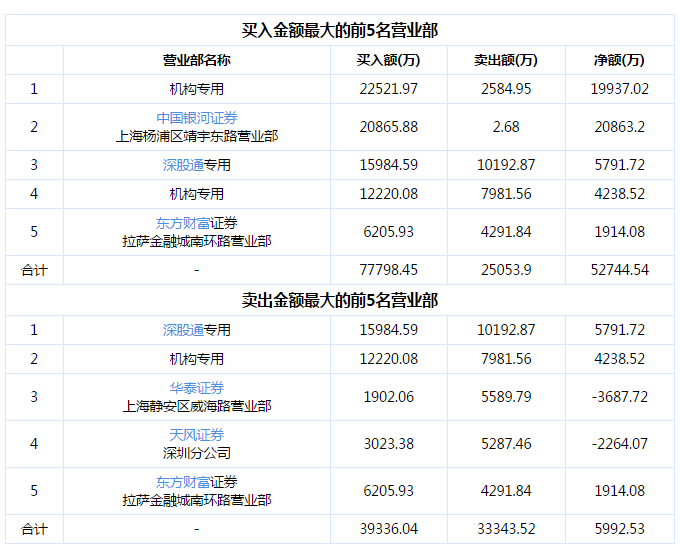Select net amount 20863.2
This screenshot has width=683, height=552.
619,127
